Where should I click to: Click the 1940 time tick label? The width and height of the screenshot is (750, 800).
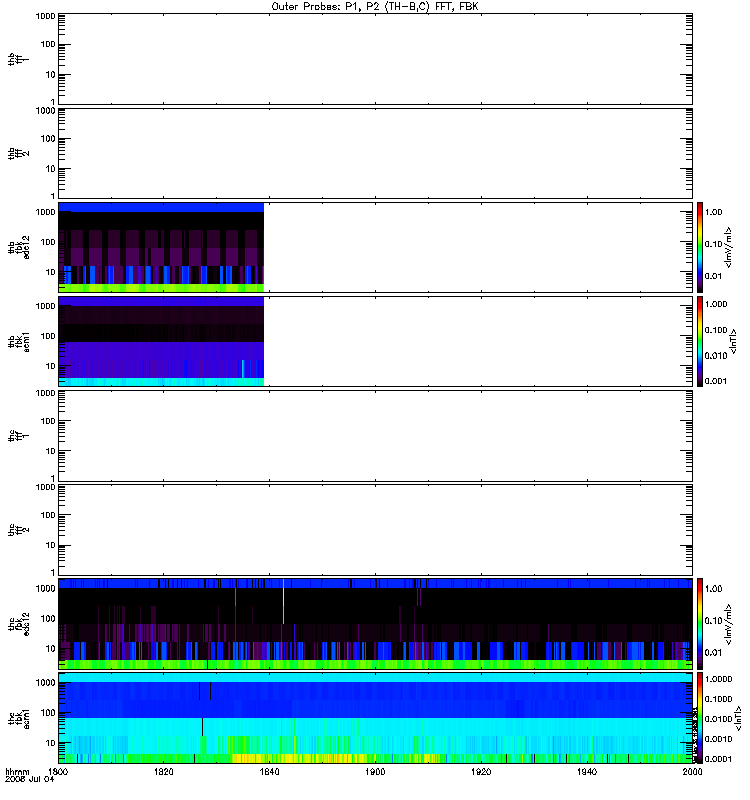(587, 771)
